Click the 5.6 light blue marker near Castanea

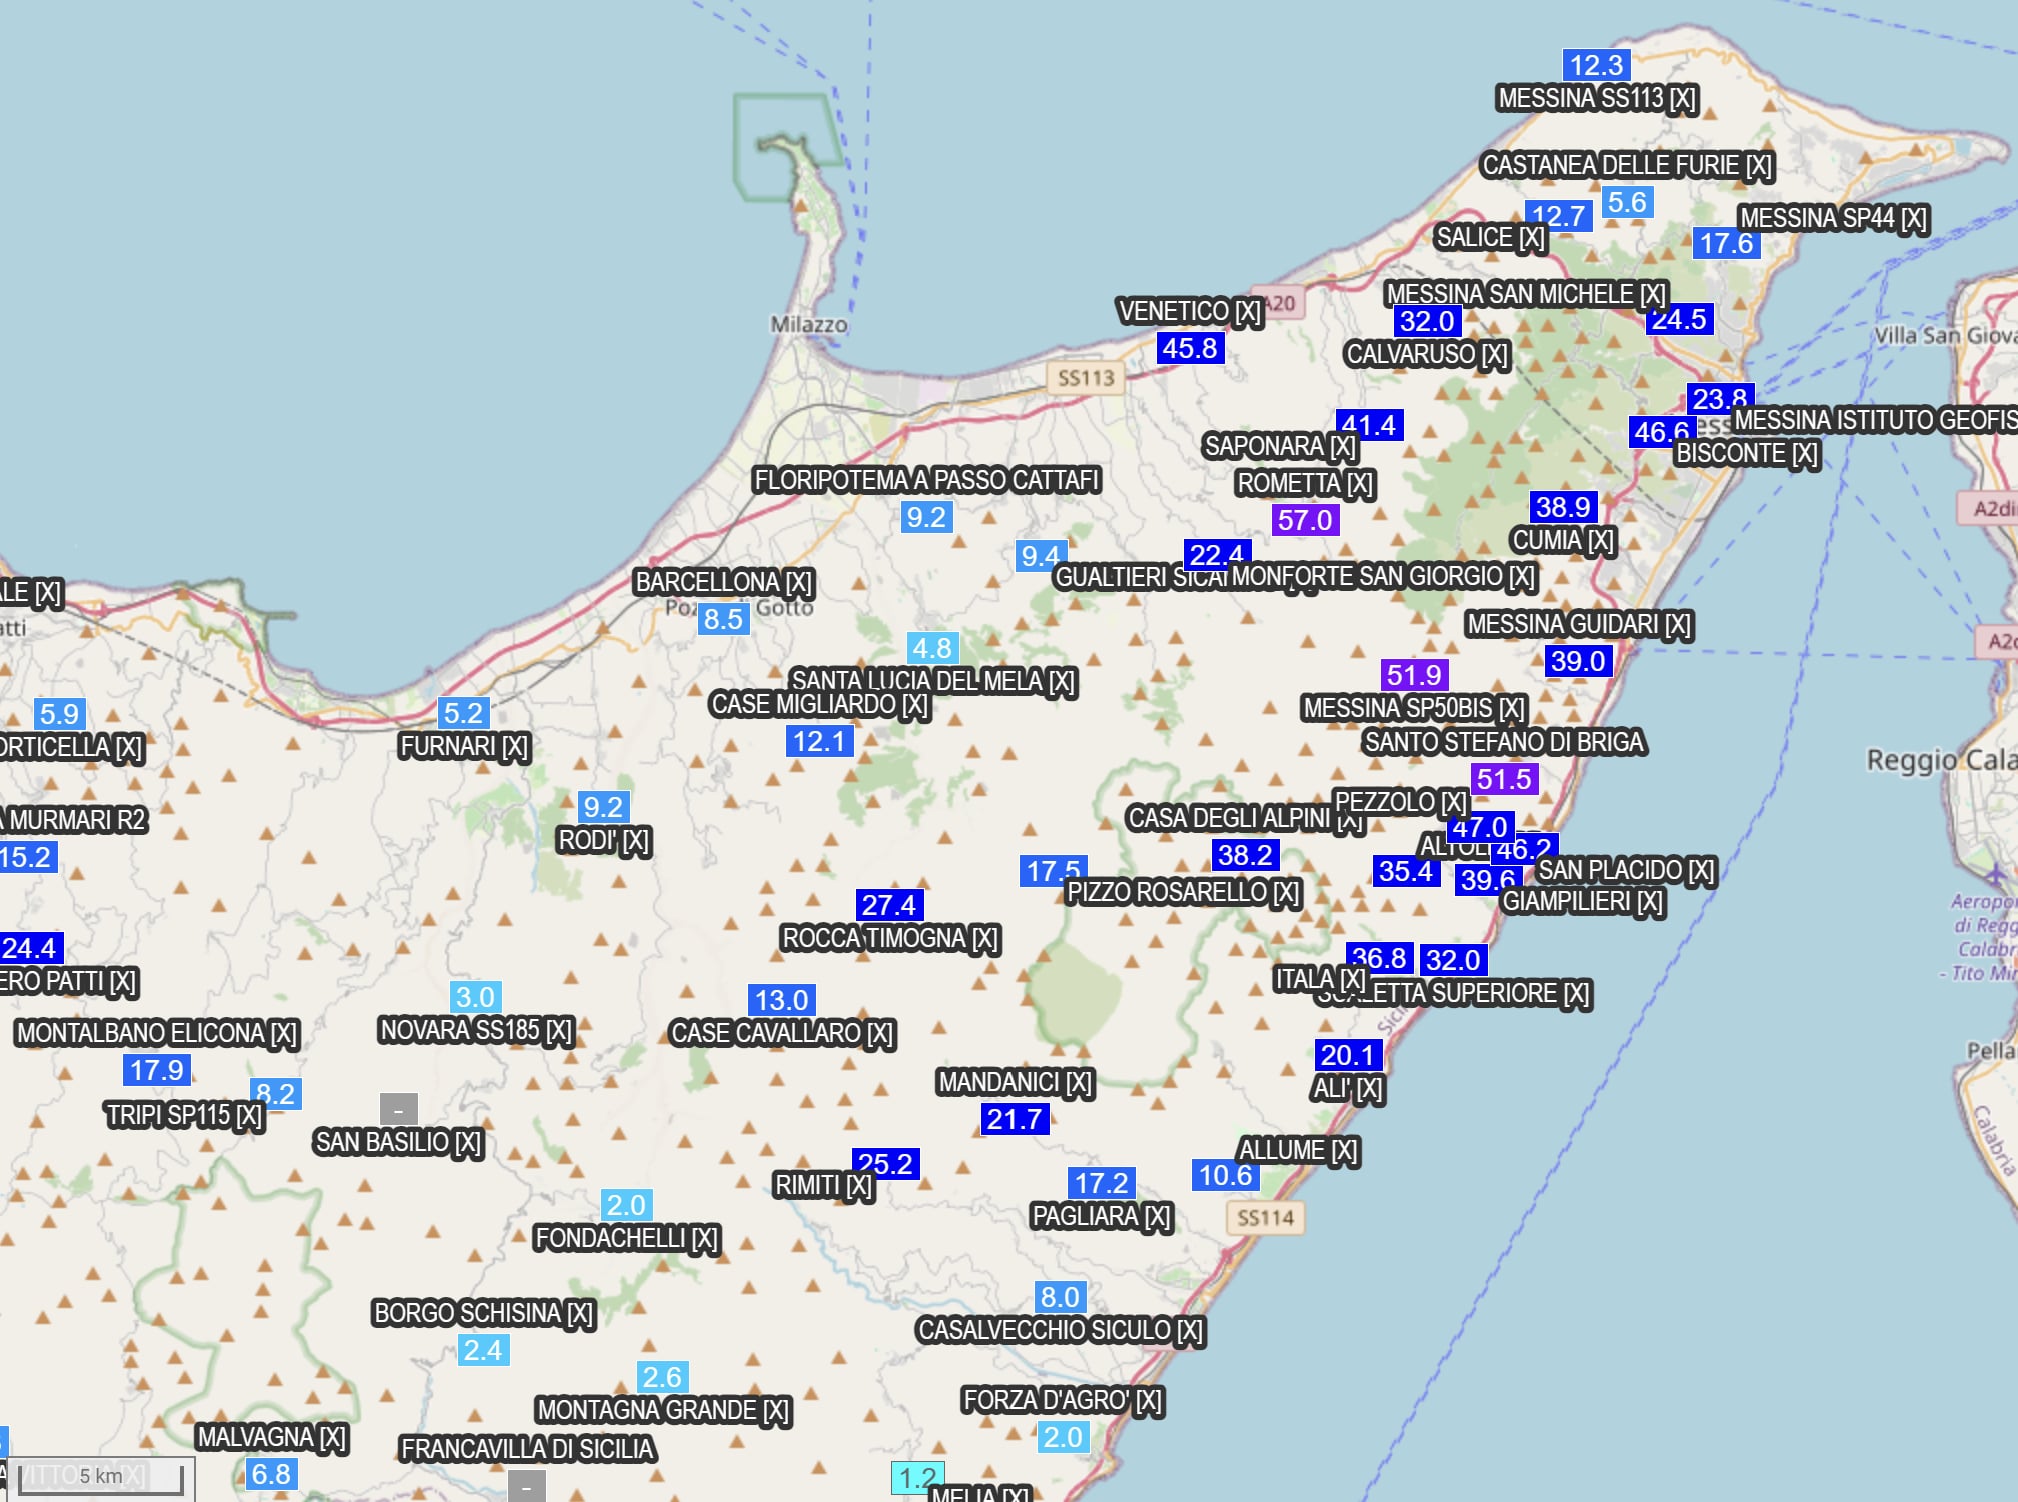click(1627, 202)
